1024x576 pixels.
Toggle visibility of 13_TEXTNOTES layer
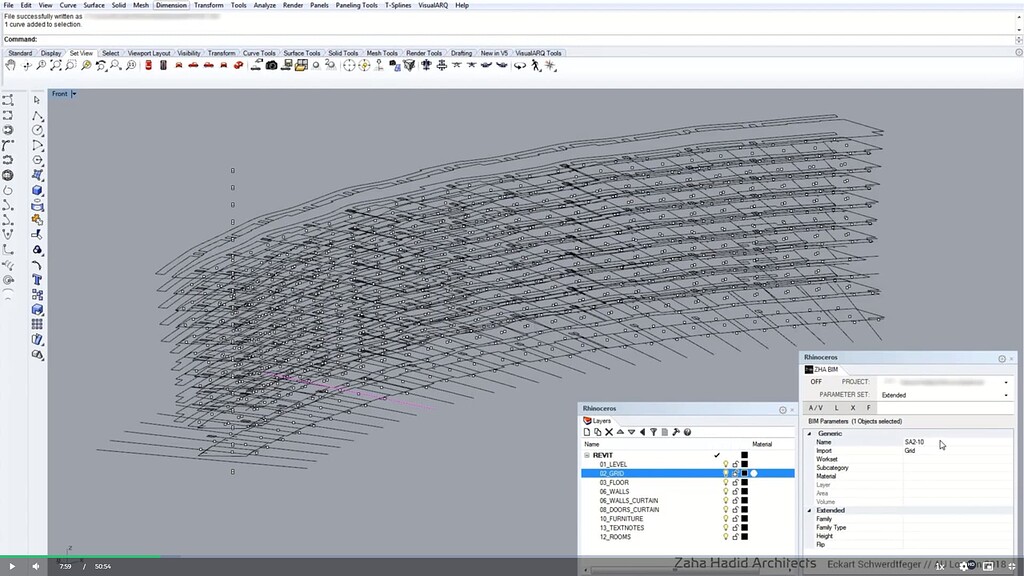pos(726,528)
